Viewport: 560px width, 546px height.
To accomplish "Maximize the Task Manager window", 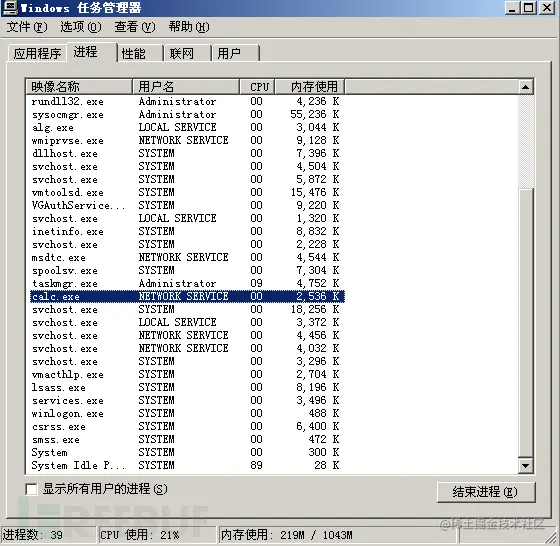I will (x=529, y=8).
